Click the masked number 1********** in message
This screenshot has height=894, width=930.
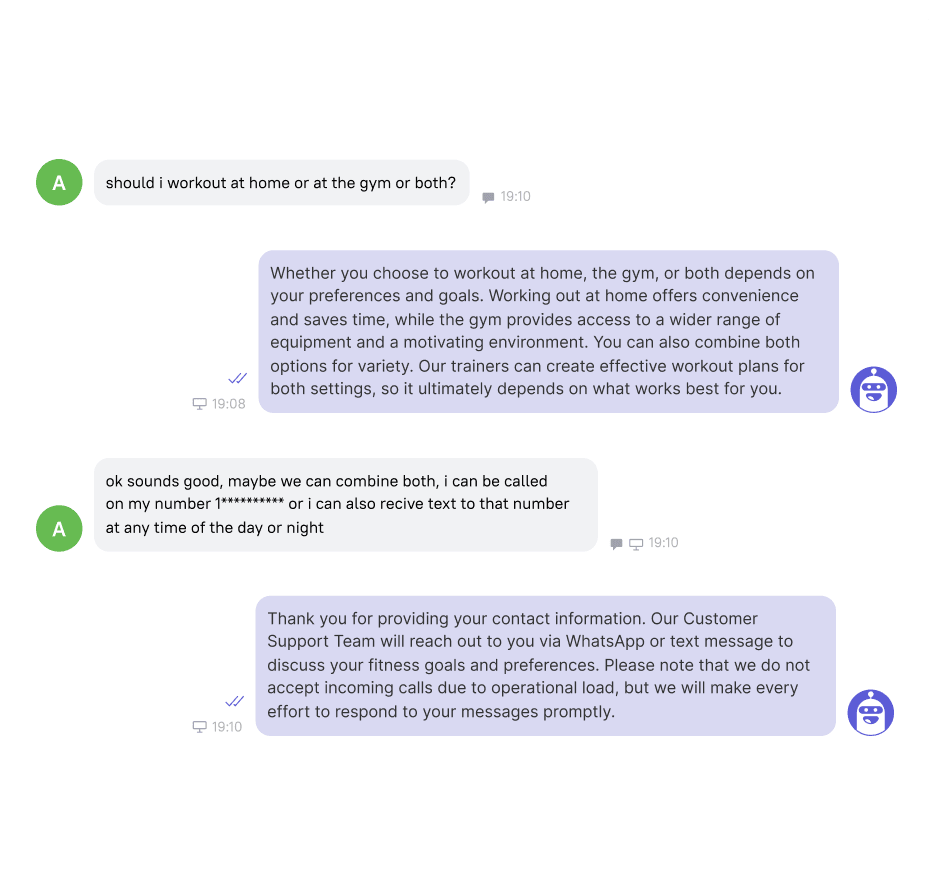pos(249,504)
